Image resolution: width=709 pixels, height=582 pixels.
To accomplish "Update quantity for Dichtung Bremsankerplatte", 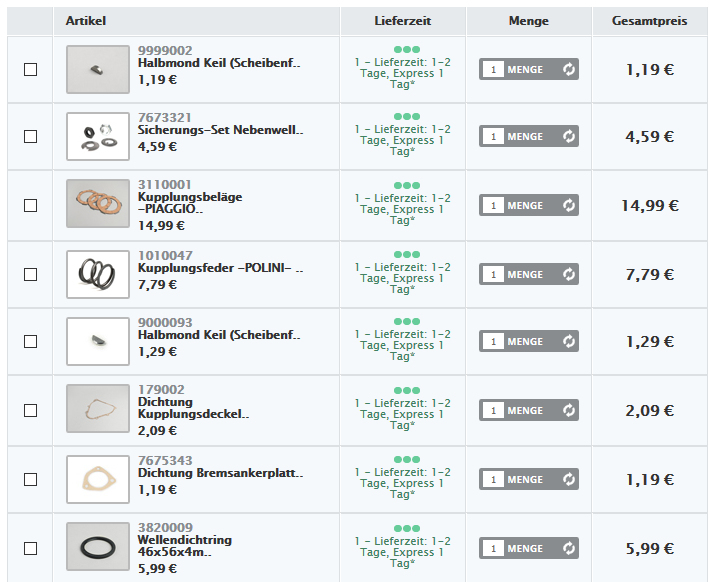I will pyautogui.click(x=569, y=479).
